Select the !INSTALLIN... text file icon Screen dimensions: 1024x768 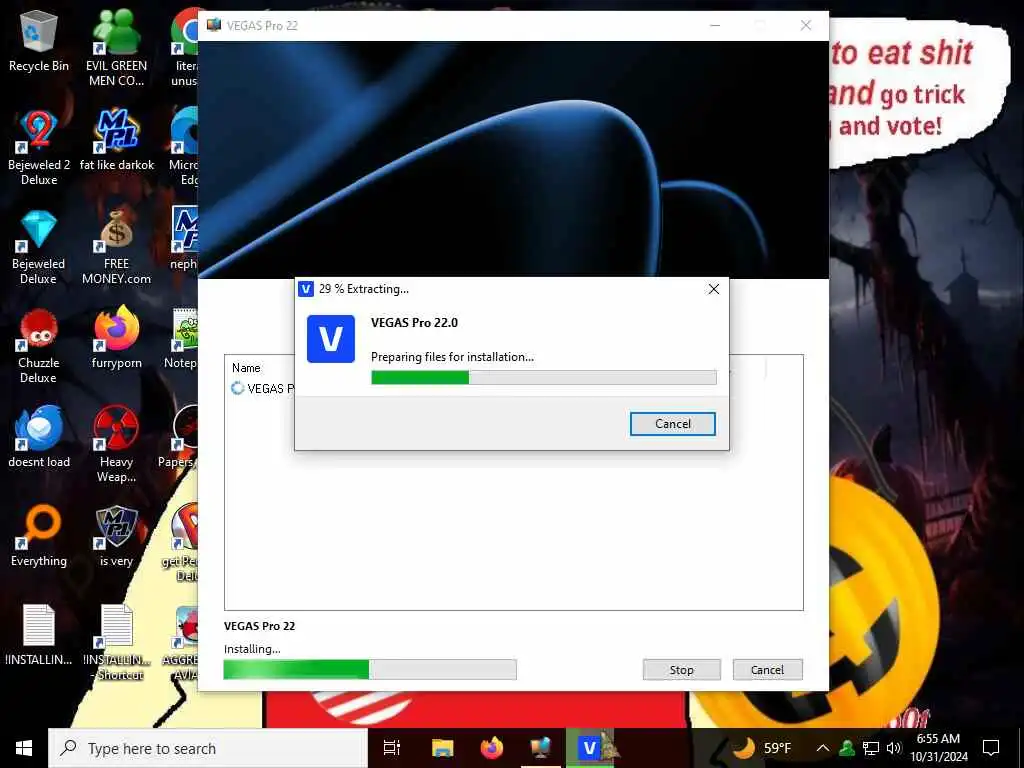(39, 635)
